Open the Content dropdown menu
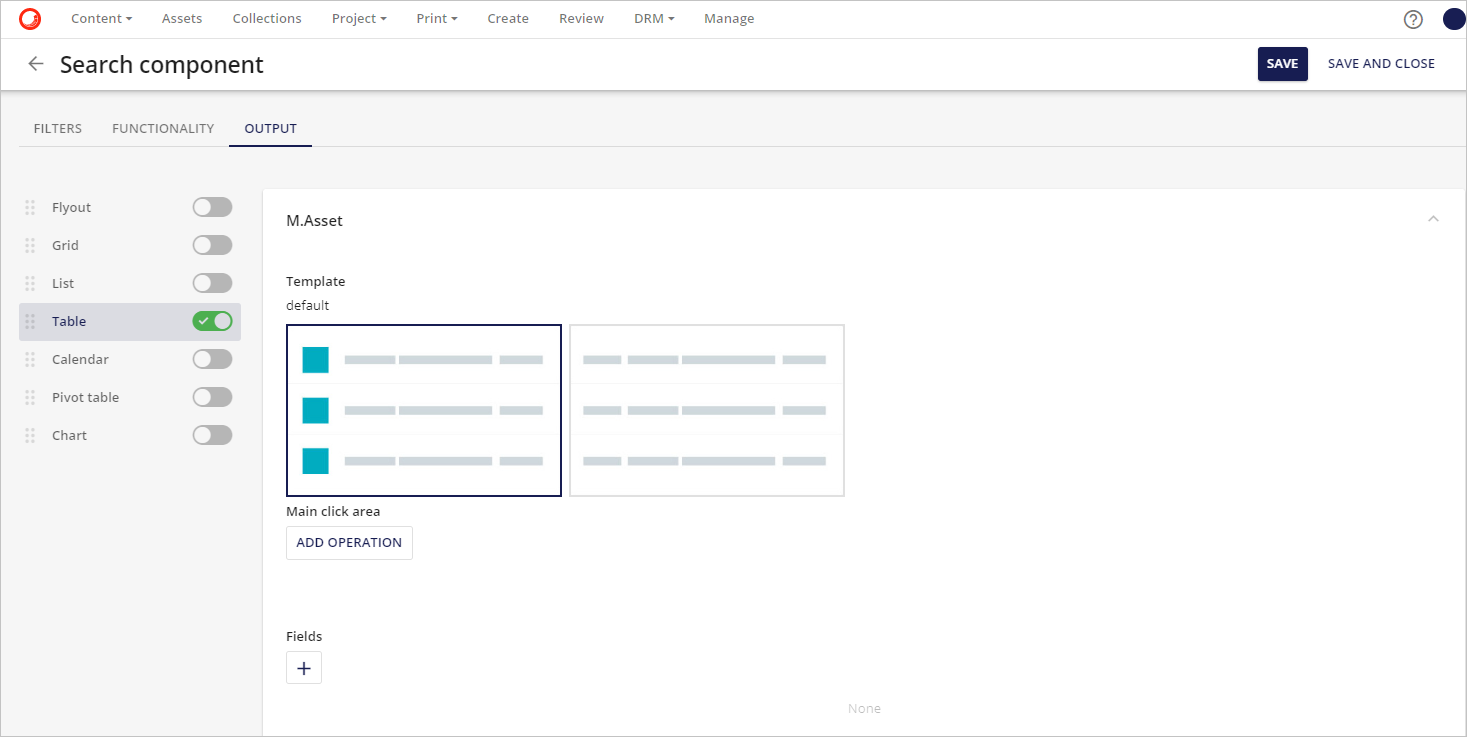Screen dimensions: 1467x737 tap(101, 19)
